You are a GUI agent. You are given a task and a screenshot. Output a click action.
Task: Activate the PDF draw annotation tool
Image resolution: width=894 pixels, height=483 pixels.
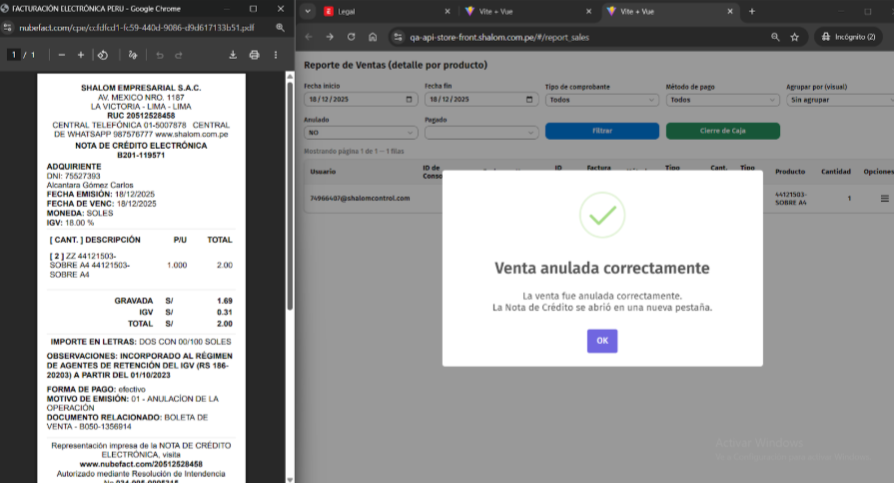[x=133, y=55]
